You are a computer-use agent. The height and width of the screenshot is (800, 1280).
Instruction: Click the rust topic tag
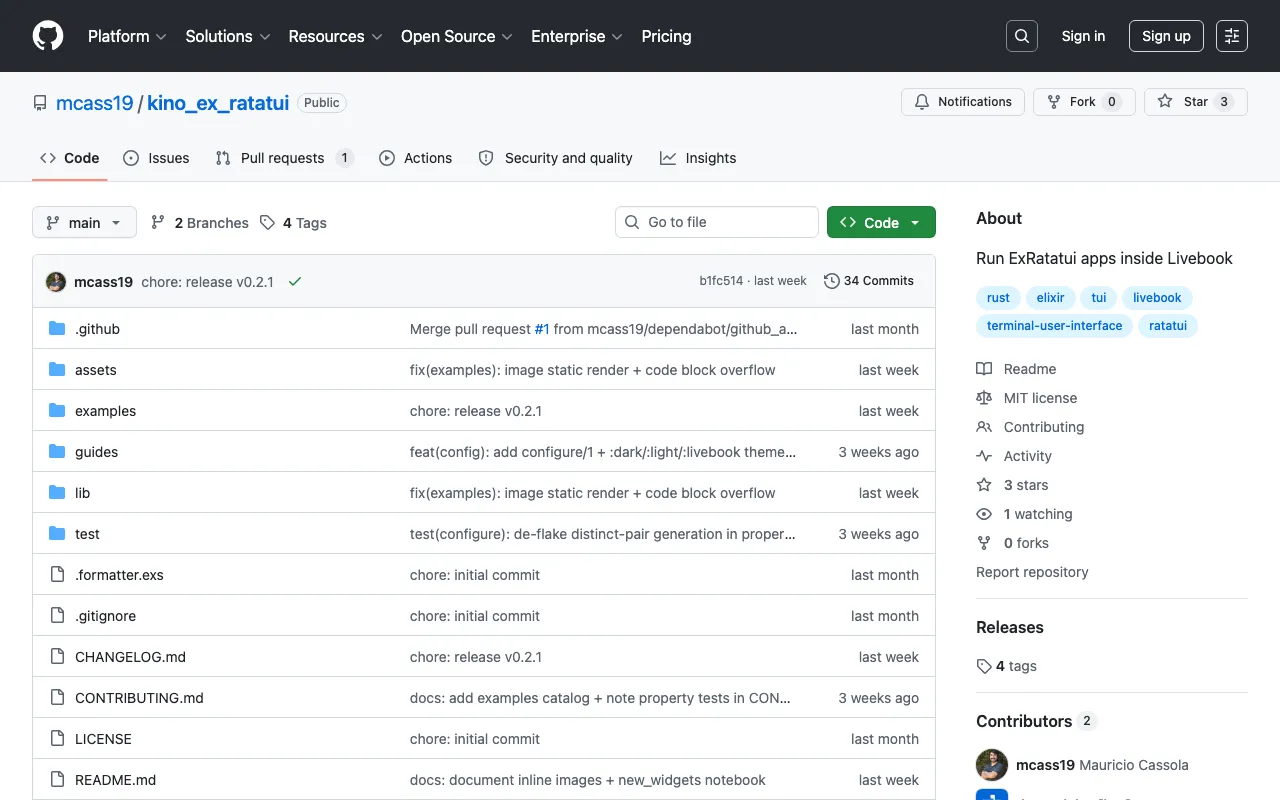[998, 298]
